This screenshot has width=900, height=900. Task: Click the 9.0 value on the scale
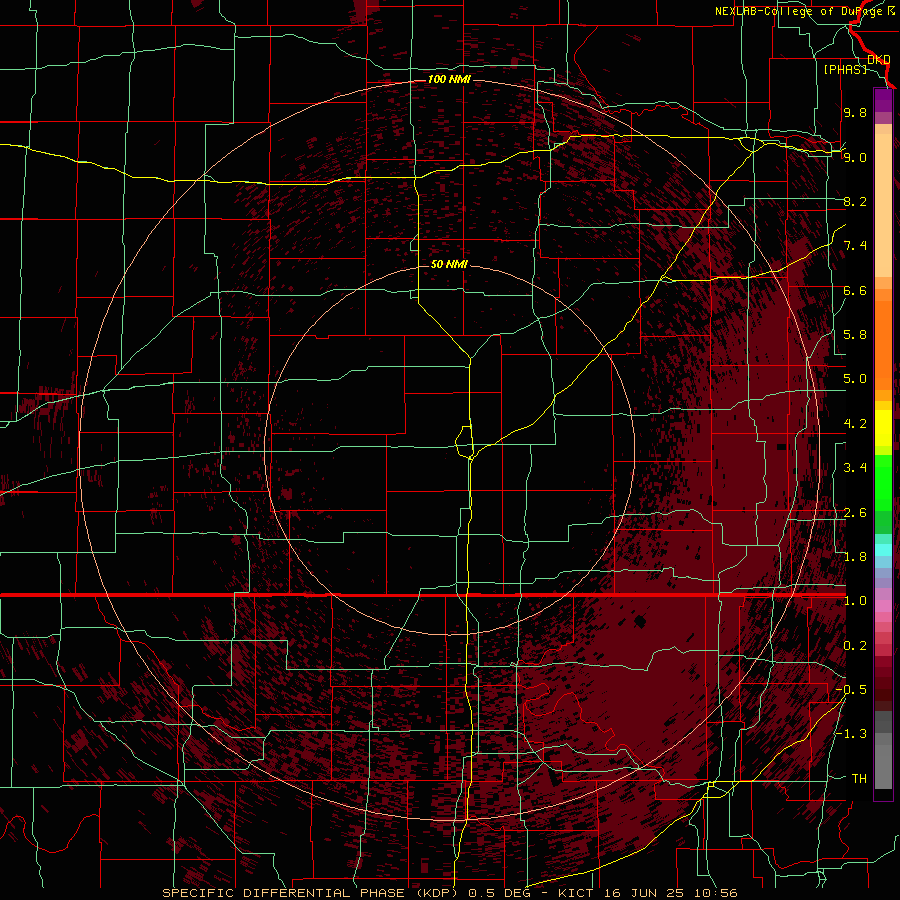(855, 157)
